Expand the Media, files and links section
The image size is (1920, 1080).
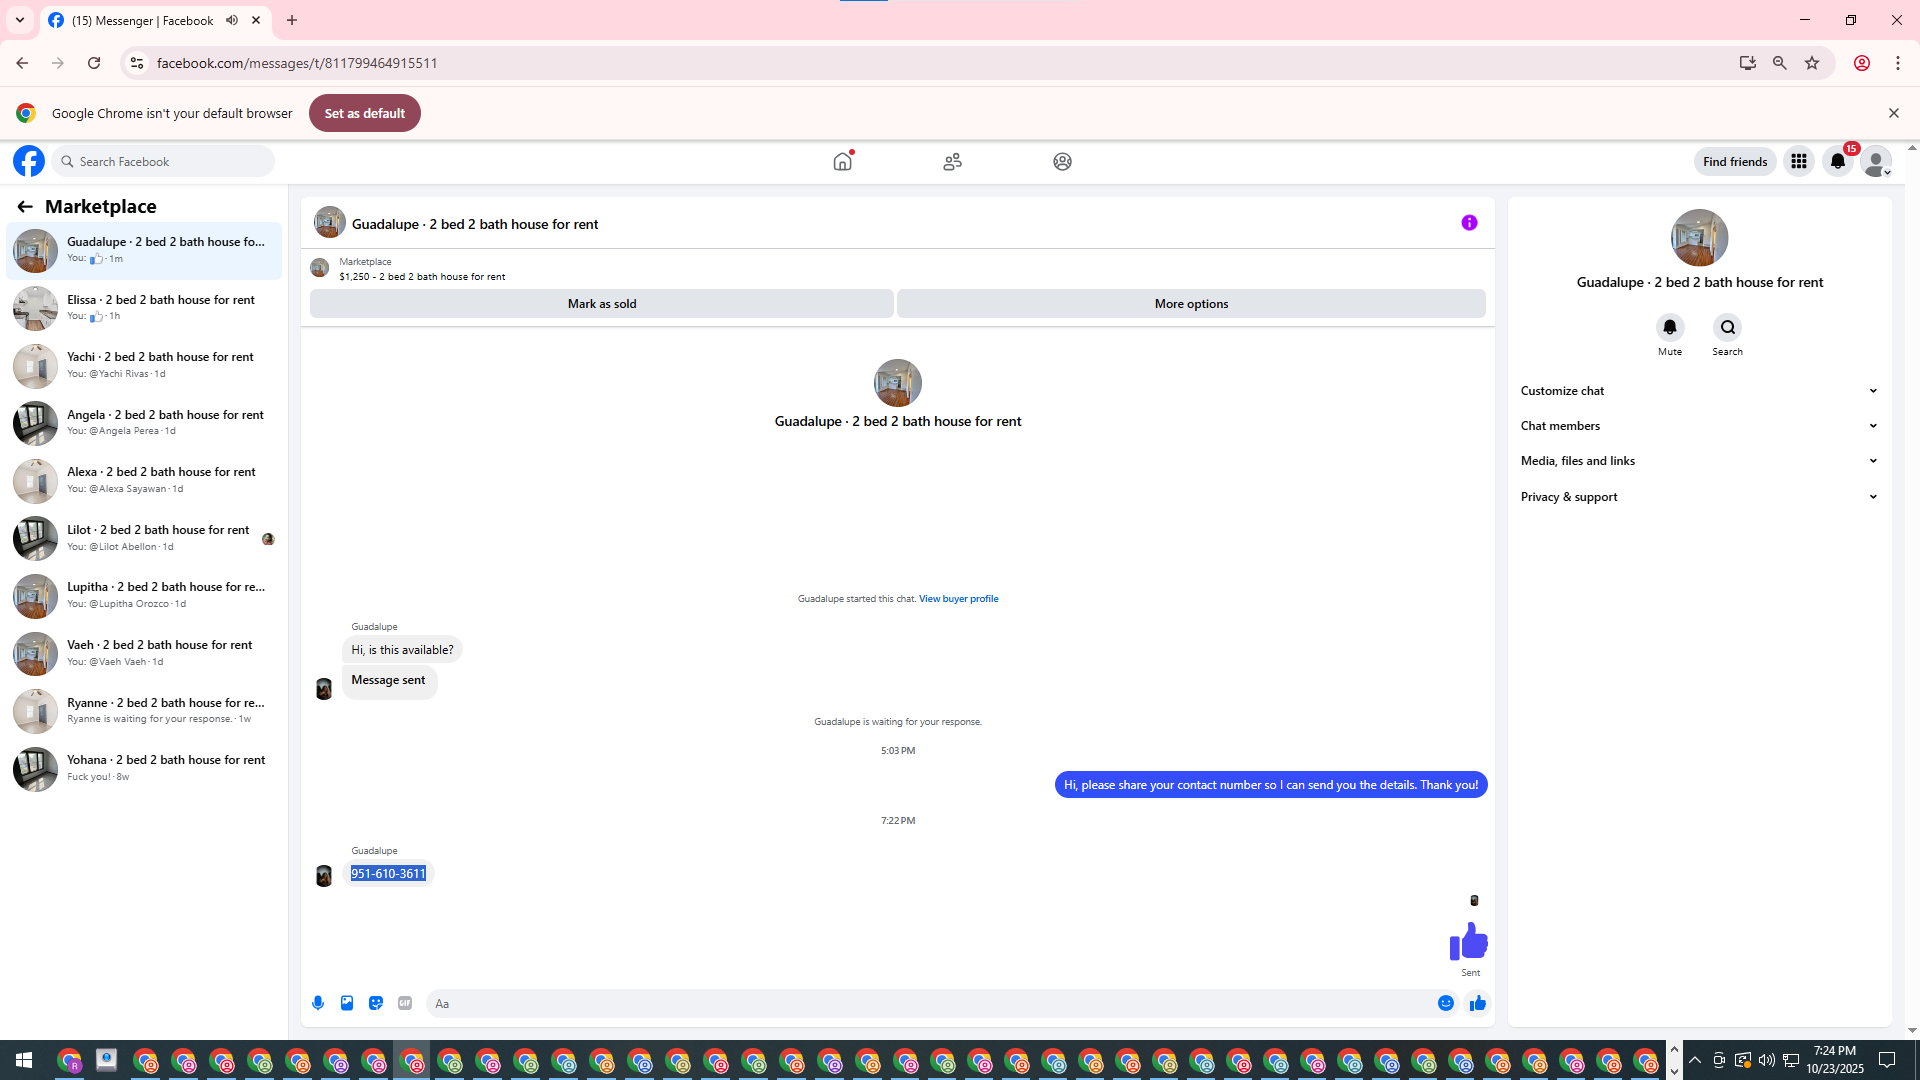pyautogui.click(x=1699, y=461)
